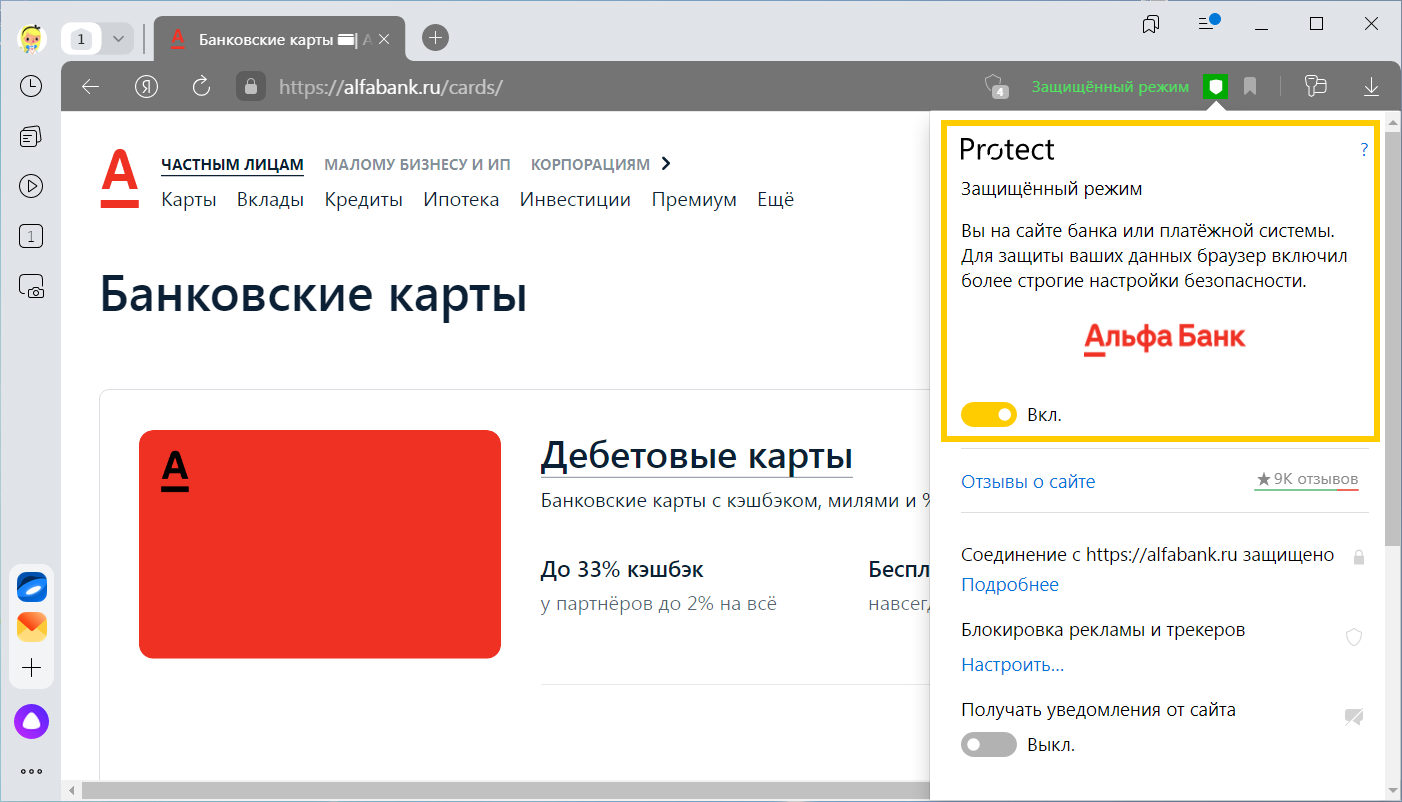Click the Альфа Банк logo in Protect panel
This screenshot has width=1402, height=802.
coord(1165,338)
